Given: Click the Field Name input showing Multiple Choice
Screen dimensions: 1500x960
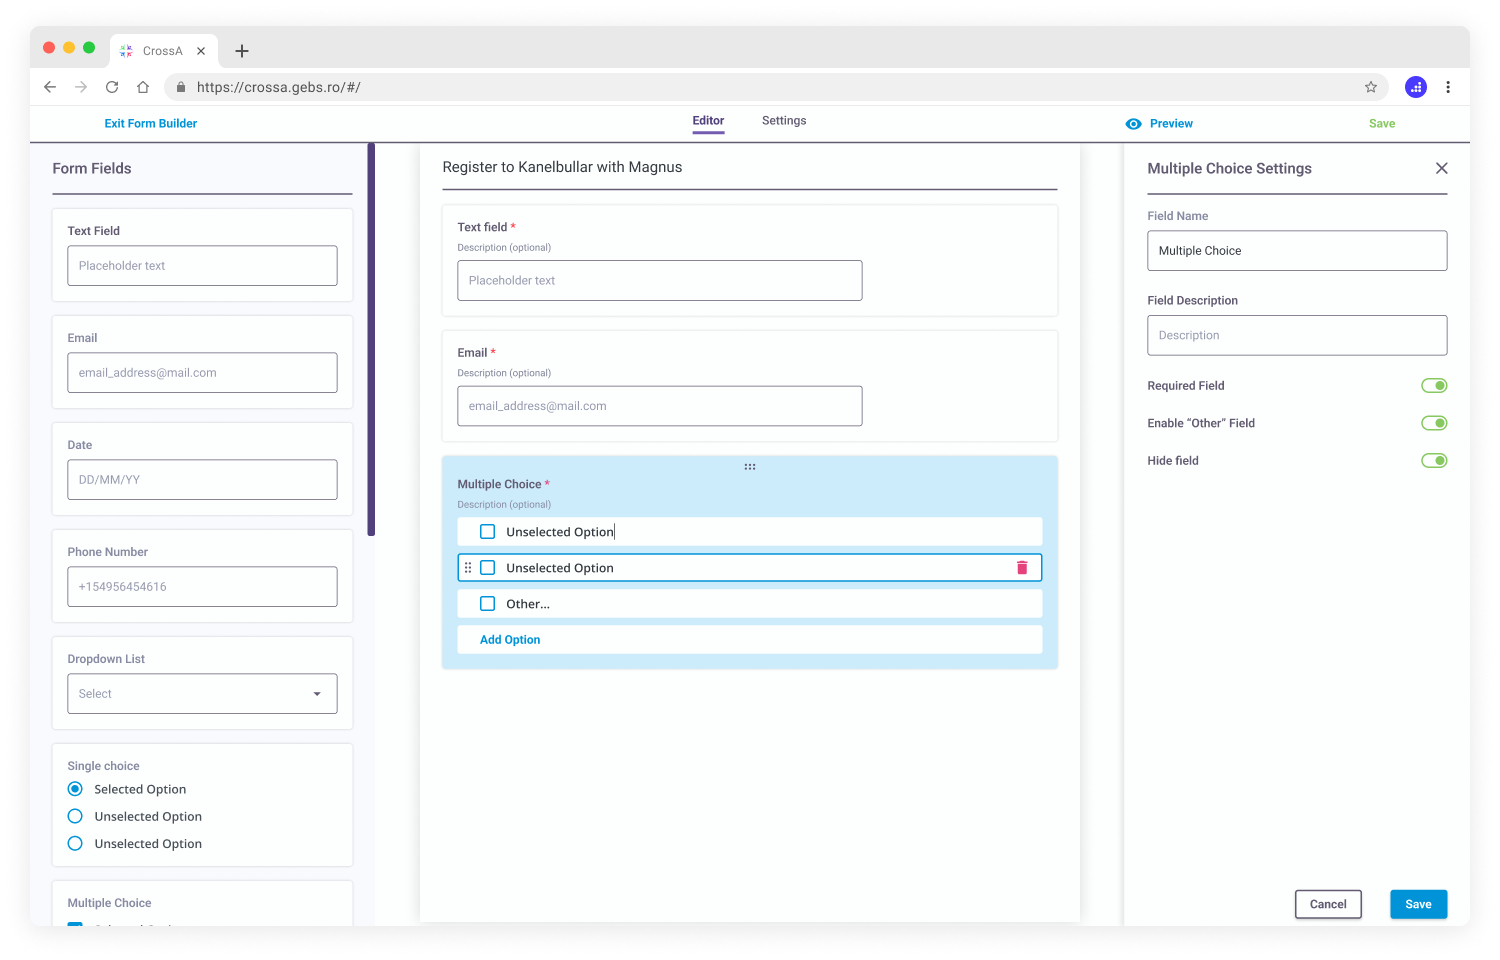Looking at the screenshot, I should [x=1297, y=250].
